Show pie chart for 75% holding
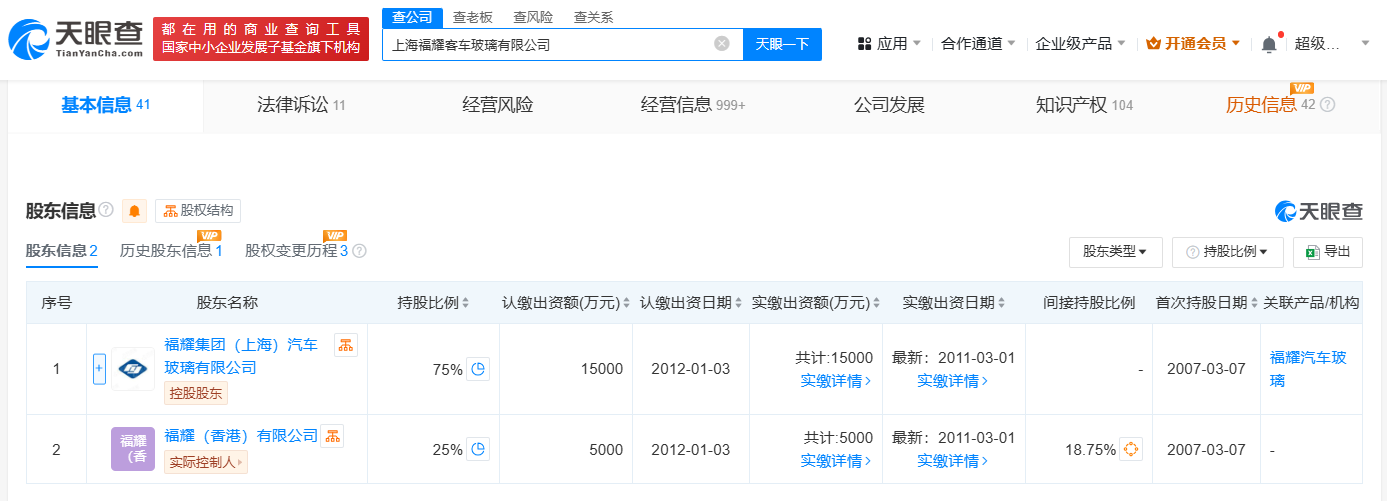 (x=479, y=369)
